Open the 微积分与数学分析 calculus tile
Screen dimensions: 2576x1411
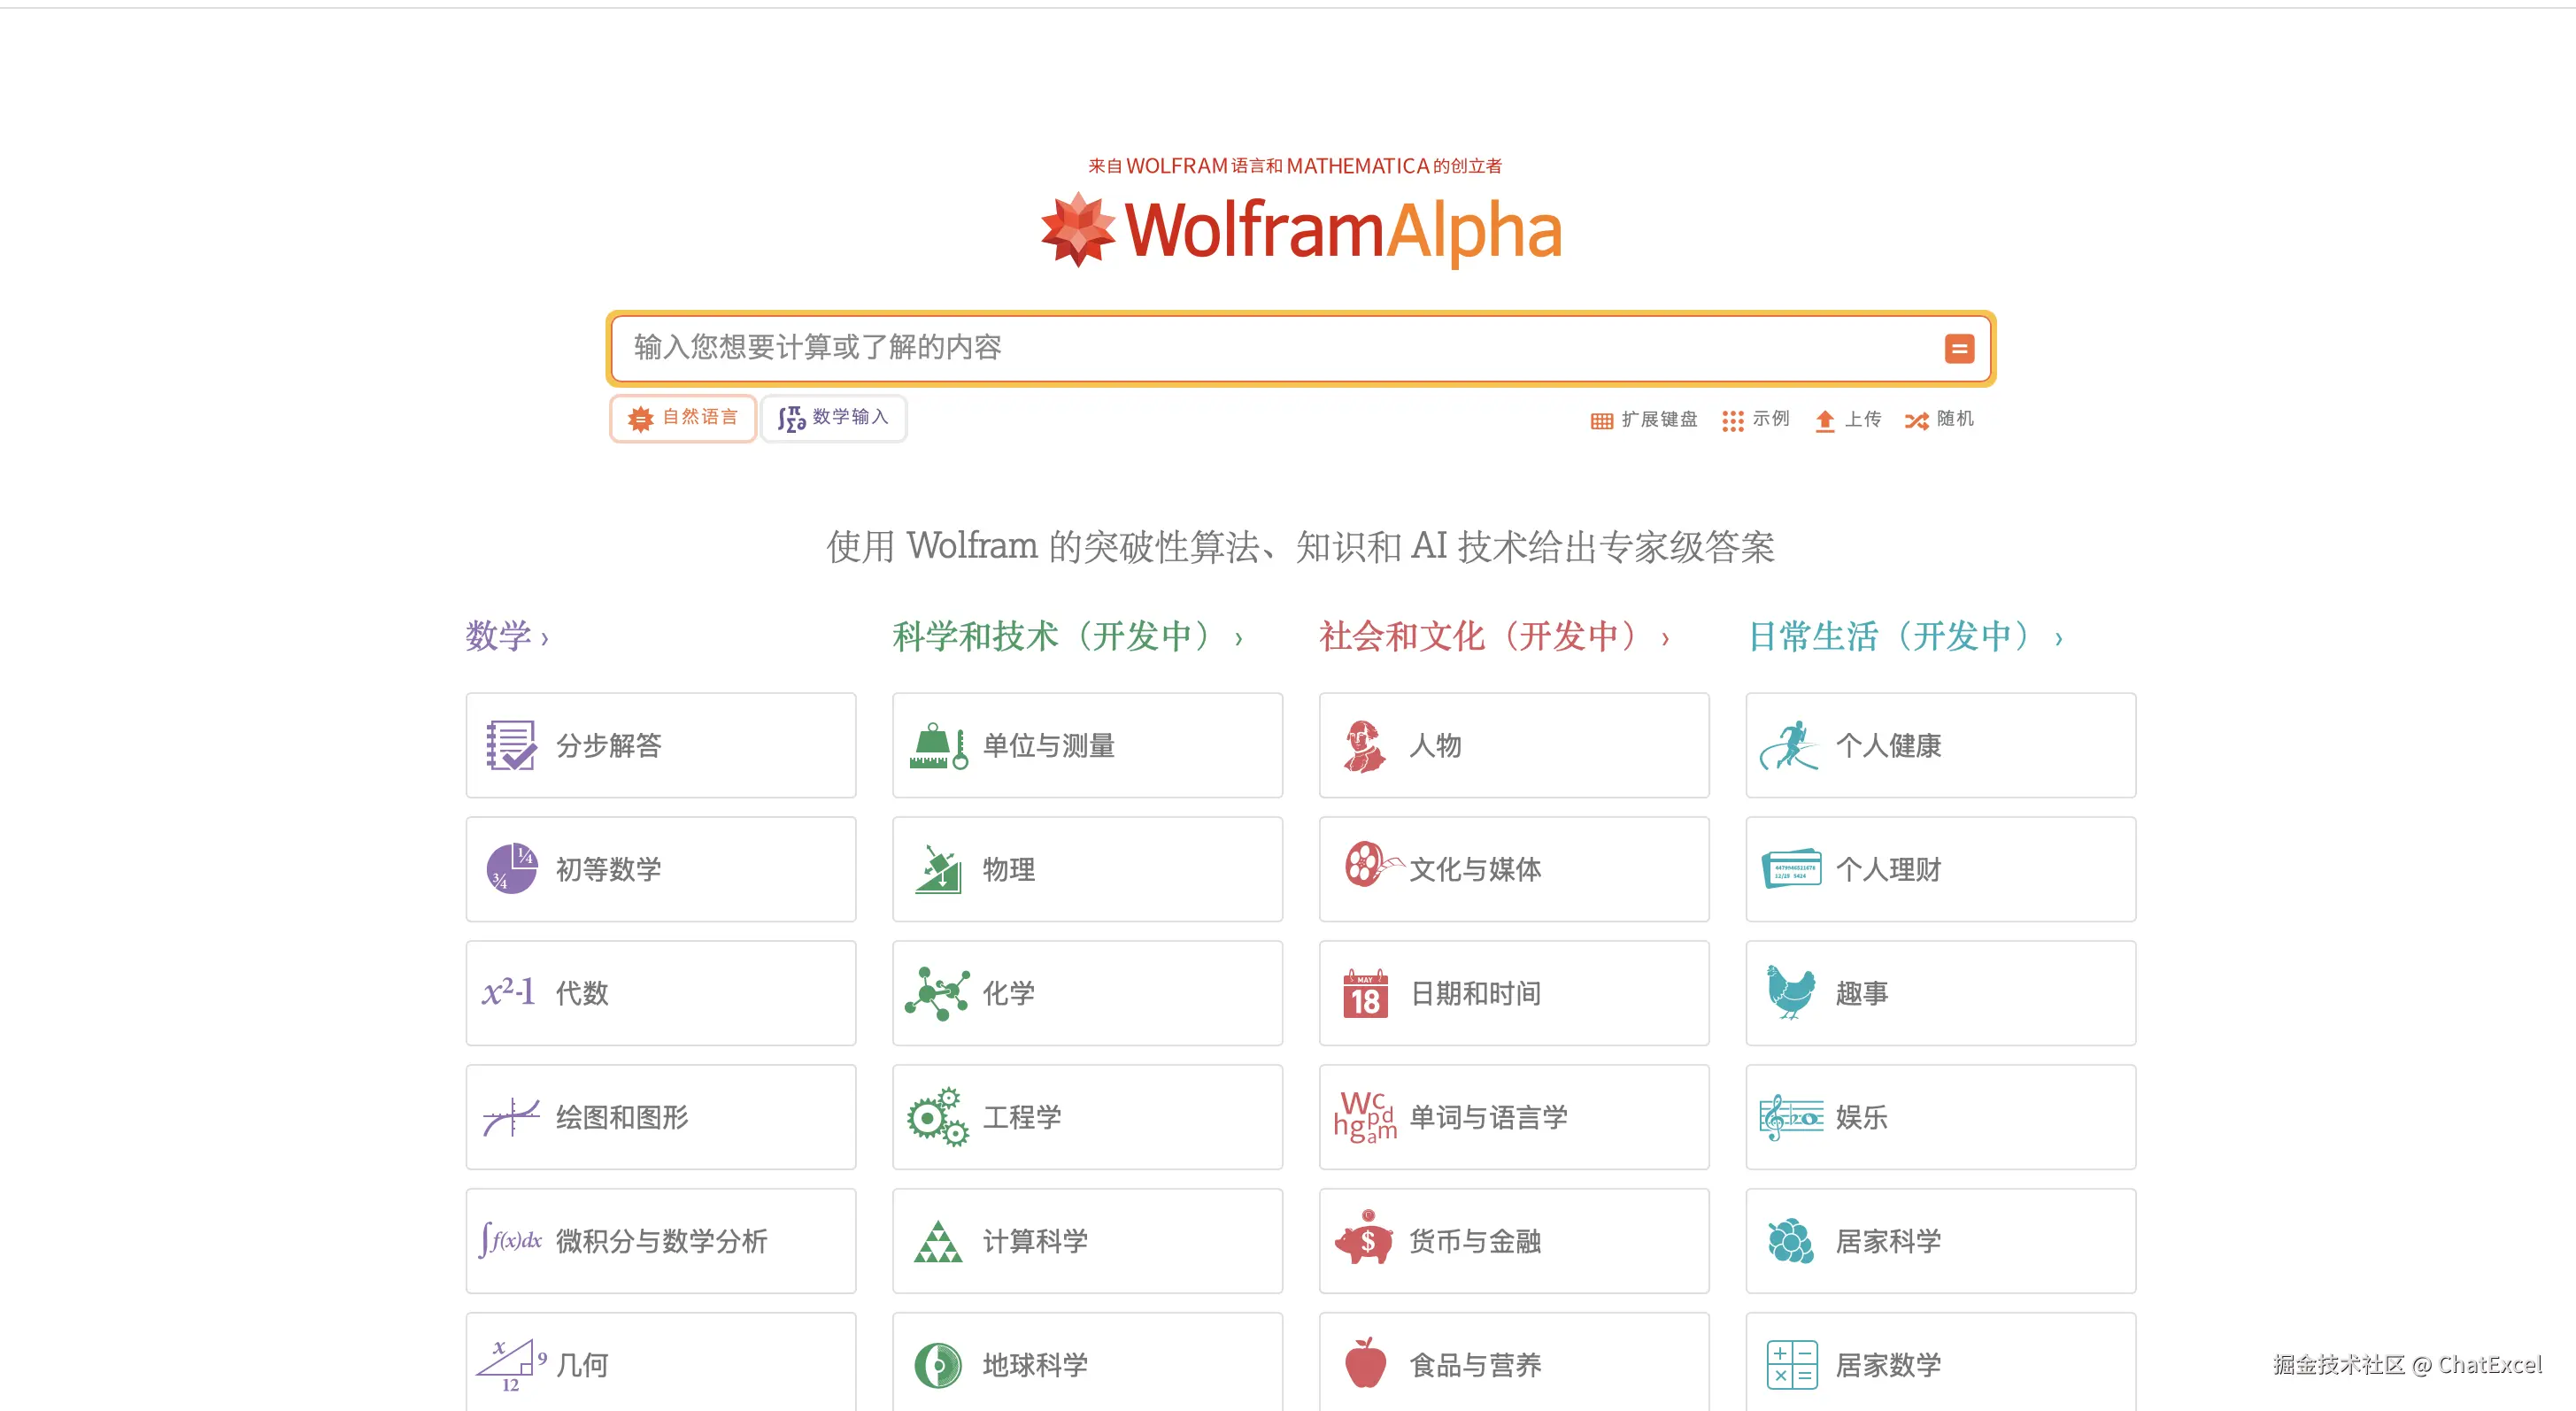click(x=660, y=1240)
